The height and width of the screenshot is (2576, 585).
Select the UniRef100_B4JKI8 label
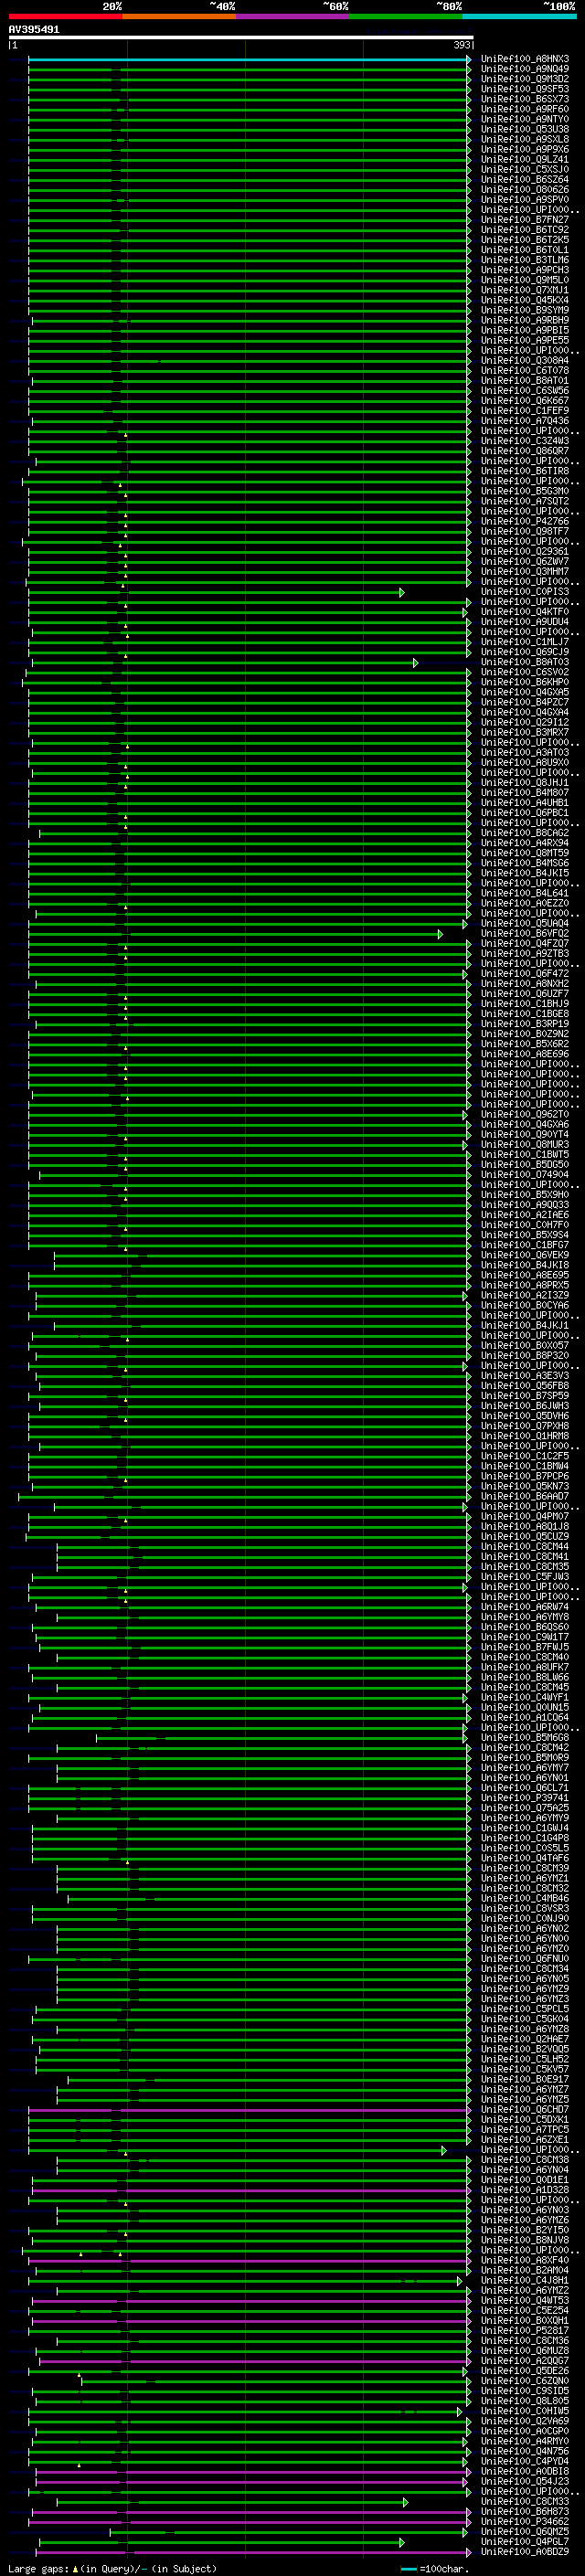tap(525, 1266)
